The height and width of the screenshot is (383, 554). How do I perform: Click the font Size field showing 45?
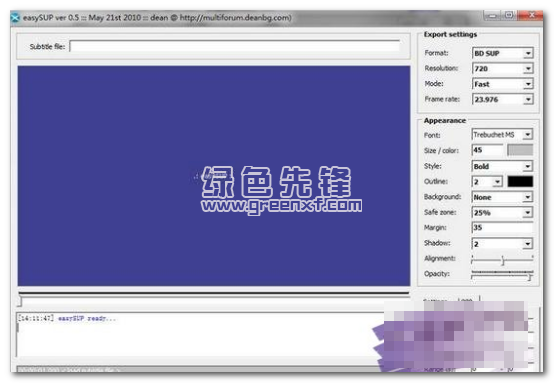[x=487, y=150]
